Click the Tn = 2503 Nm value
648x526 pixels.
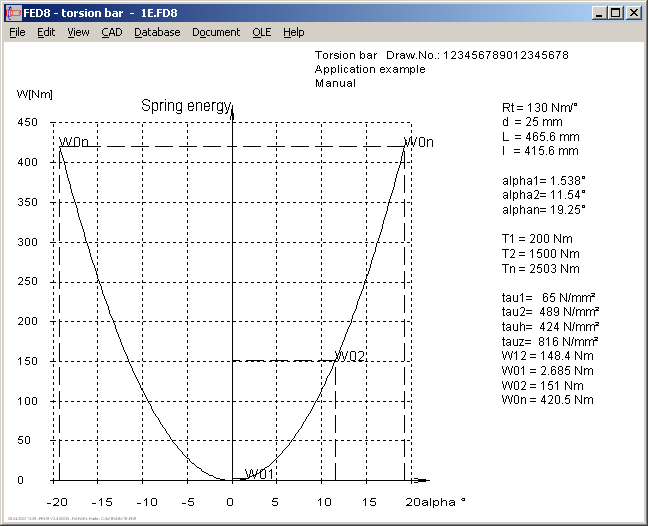click(540, 268)
